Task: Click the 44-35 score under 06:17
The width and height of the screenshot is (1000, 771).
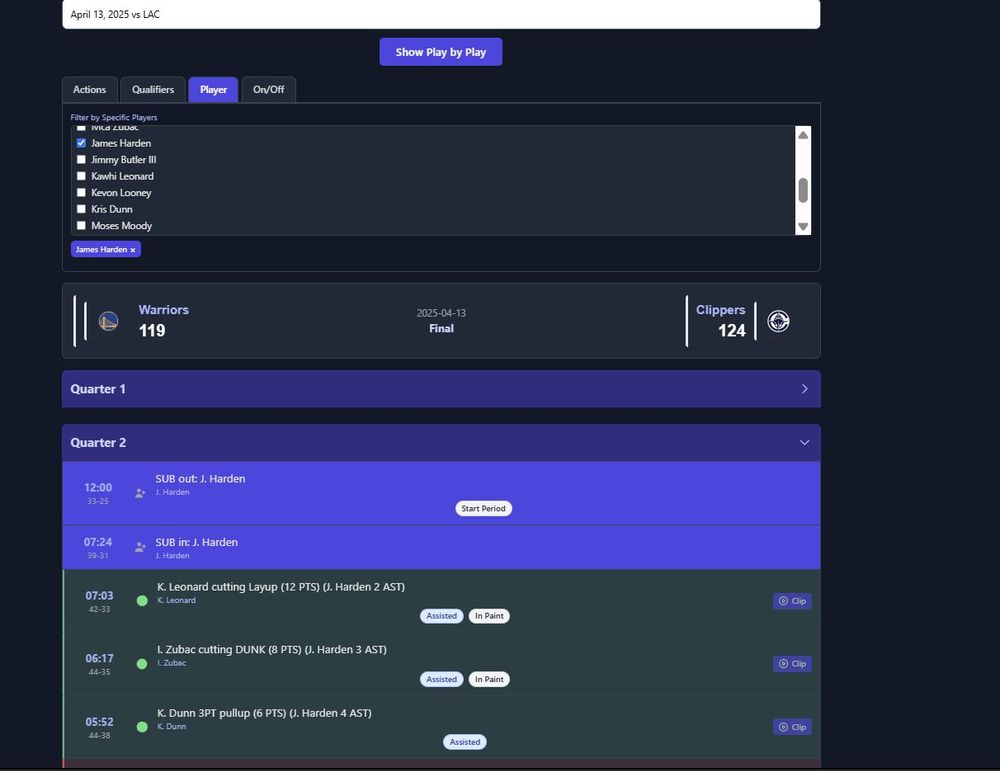Action: (x=99, y=672)
